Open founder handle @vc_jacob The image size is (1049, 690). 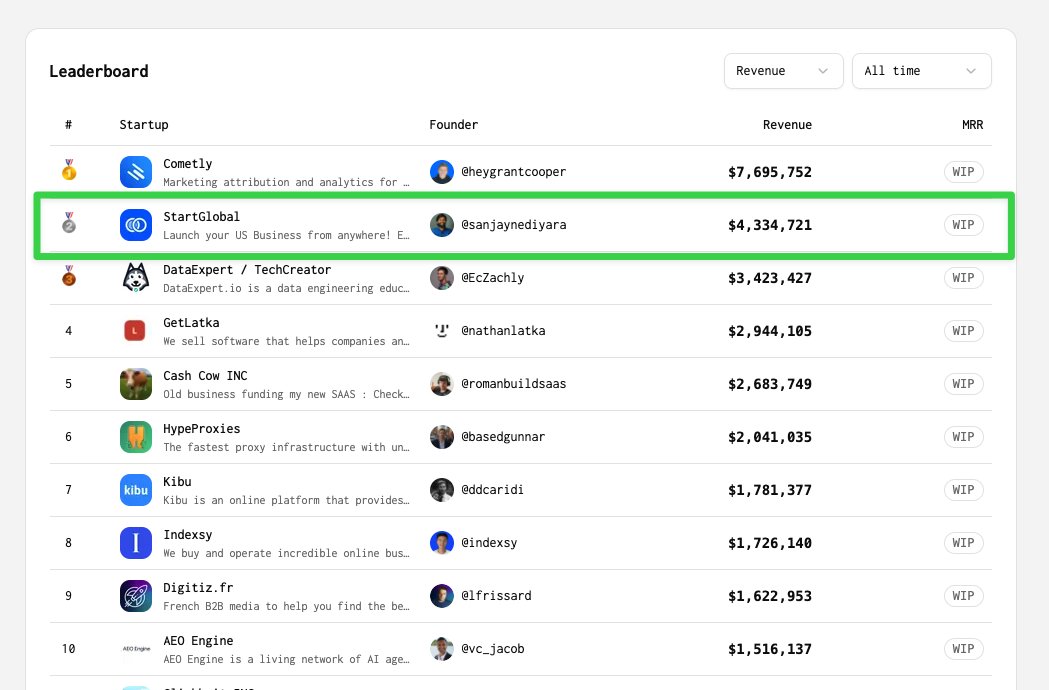click(492, 649)
